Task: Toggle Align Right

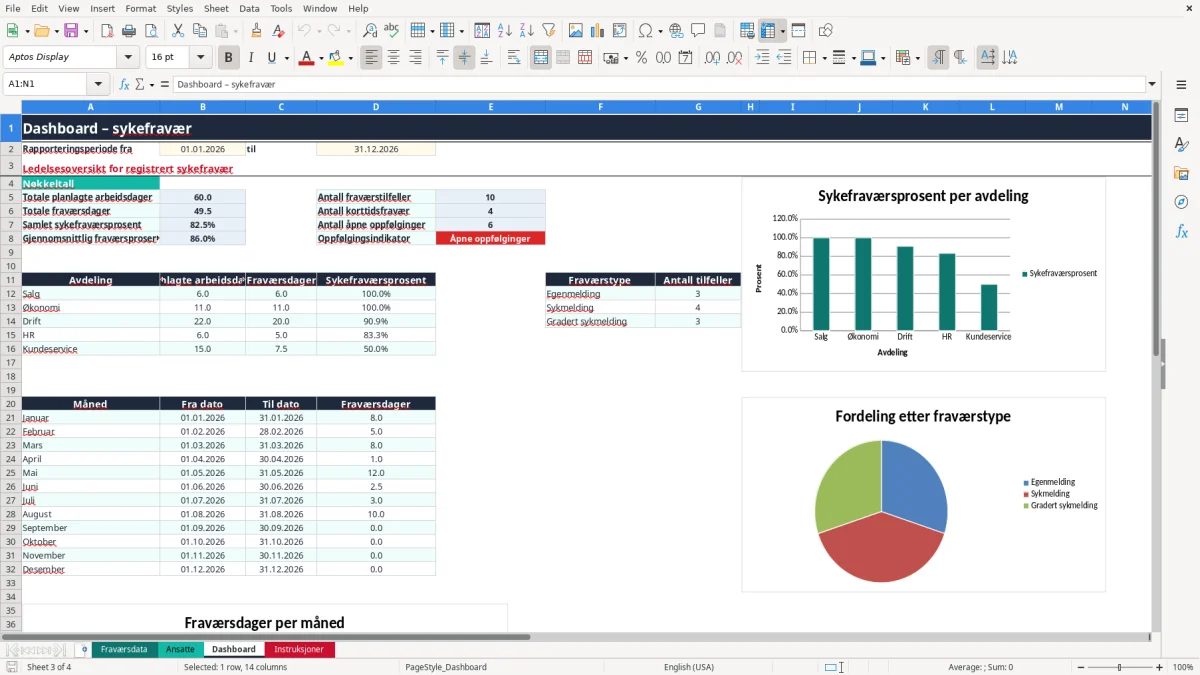Action: pyautogui.click(x=415, y=58)
